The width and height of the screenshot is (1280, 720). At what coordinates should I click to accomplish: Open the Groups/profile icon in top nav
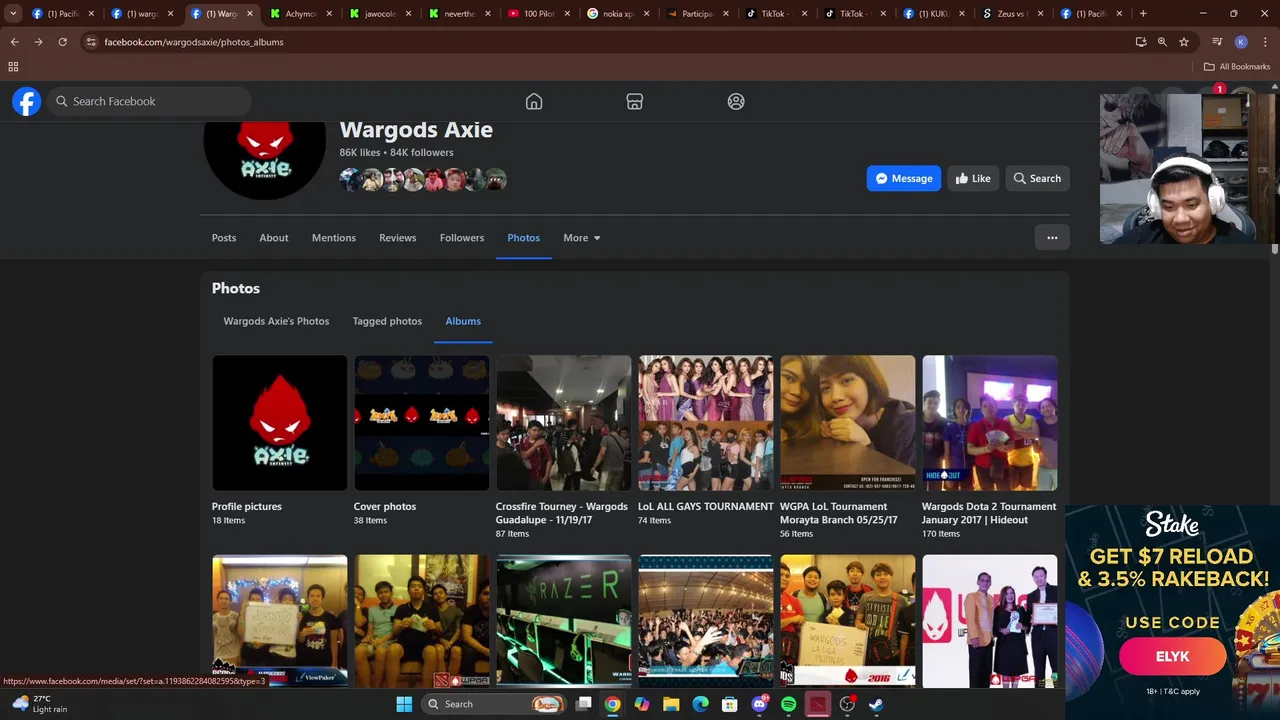pos(736,101)
